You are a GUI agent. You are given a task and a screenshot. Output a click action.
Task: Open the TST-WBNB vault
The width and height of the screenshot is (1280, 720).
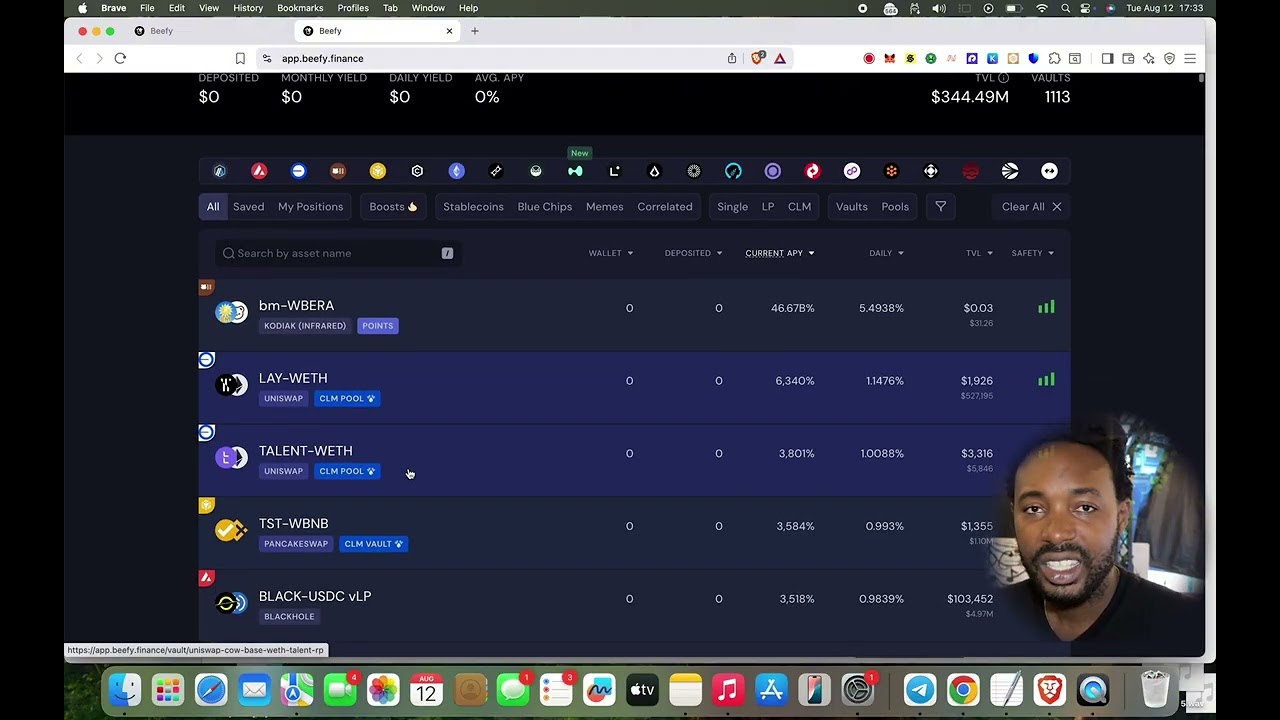[x=634, y=533]
